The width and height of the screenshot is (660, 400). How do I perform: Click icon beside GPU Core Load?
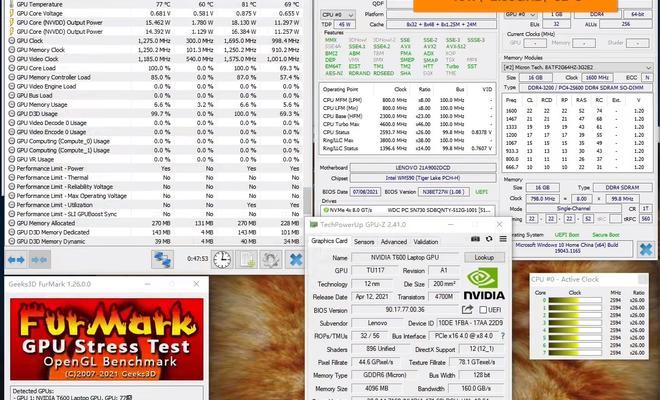(x=11, y=68)
